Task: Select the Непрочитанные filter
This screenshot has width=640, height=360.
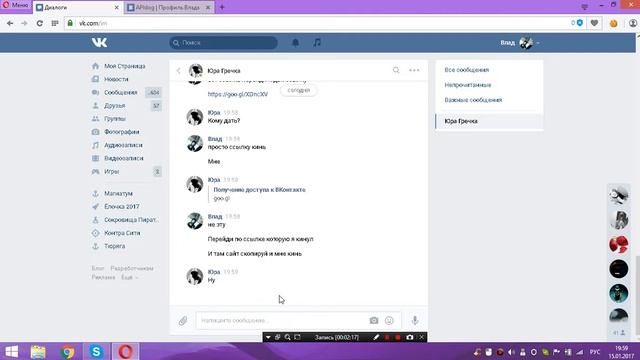Action: tap(468, 85)
